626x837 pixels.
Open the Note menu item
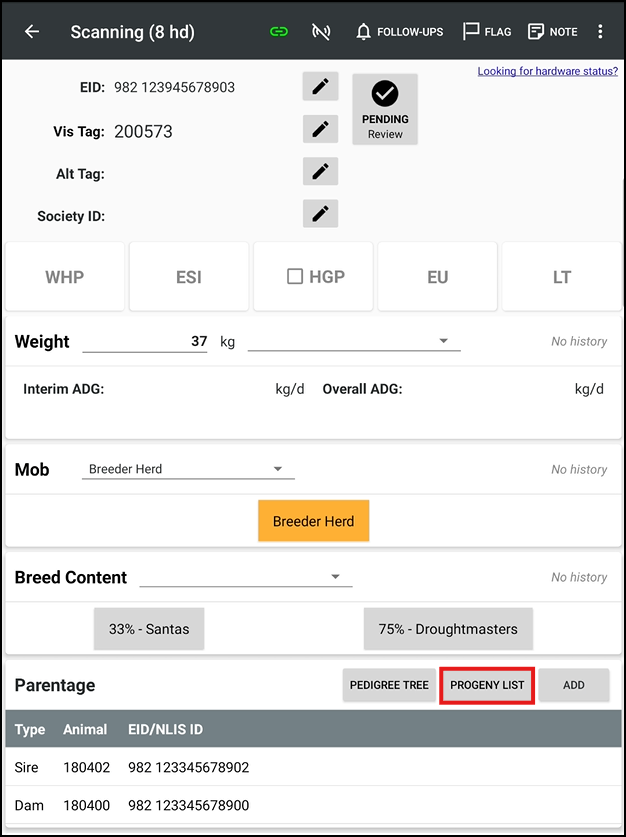tap(552, 32)
